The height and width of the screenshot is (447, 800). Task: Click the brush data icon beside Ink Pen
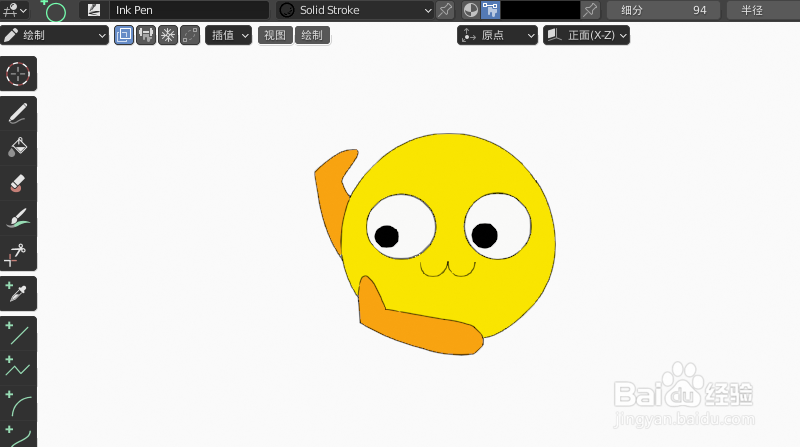[x=94, y=10]
